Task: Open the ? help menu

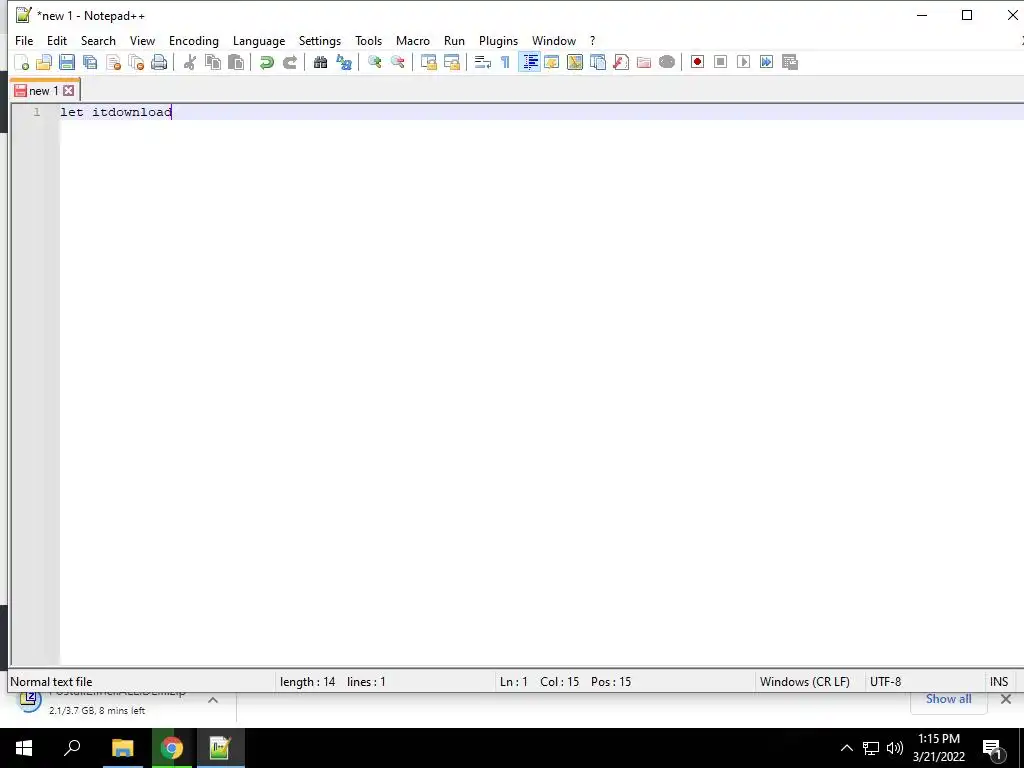Action: [592, 40]
